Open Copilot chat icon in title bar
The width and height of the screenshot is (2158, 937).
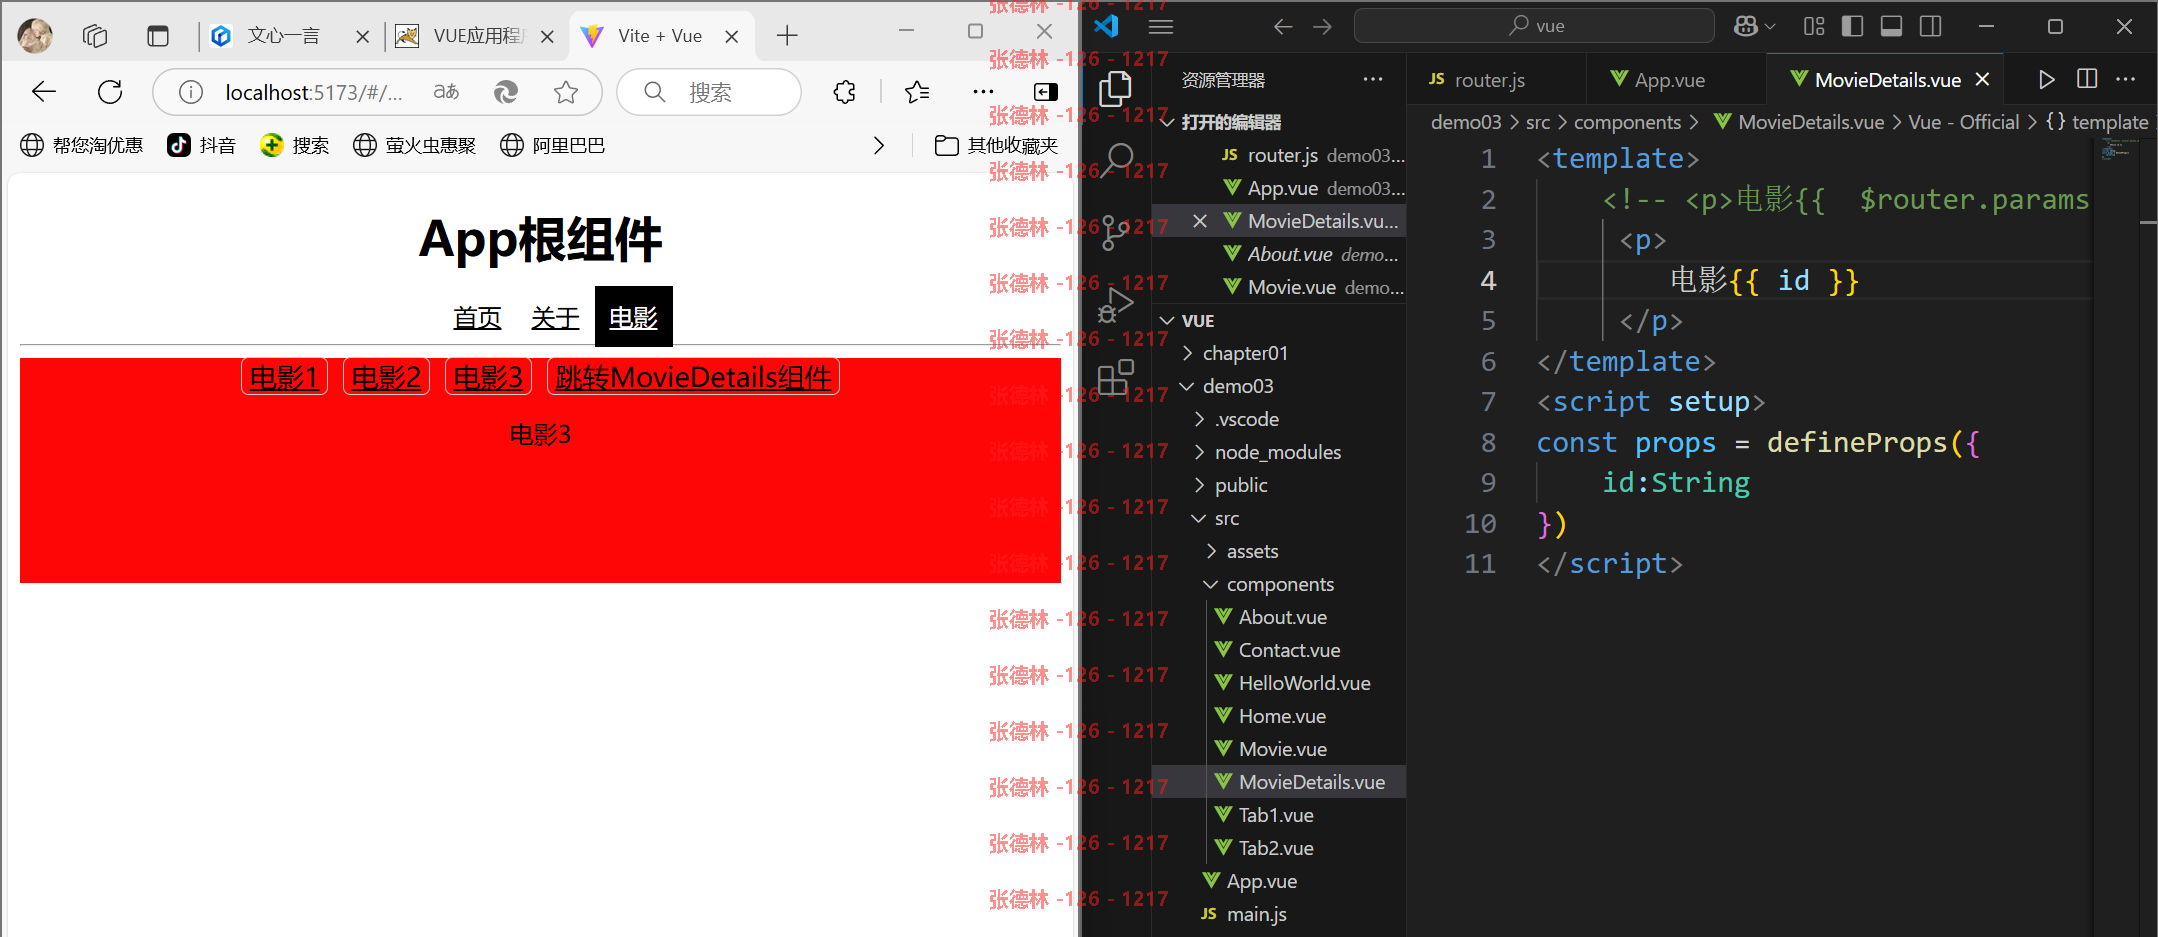coord(1746,27)
